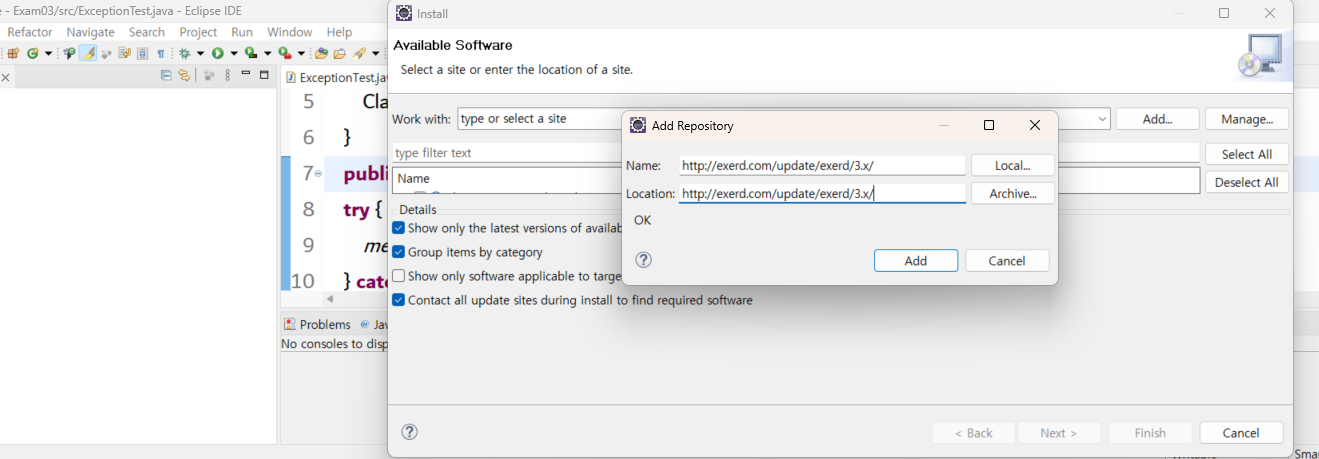Click Cancel at the Install dialog bottom
Image resolution: width=1319 pixels, height=459 pixels.
[1241, 433]
